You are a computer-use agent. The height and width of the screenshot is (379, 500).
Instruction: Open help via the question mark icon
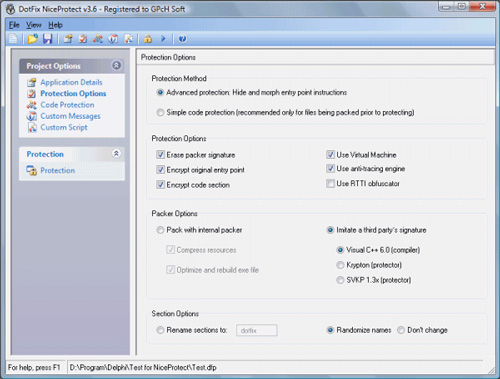click(182, 39)
